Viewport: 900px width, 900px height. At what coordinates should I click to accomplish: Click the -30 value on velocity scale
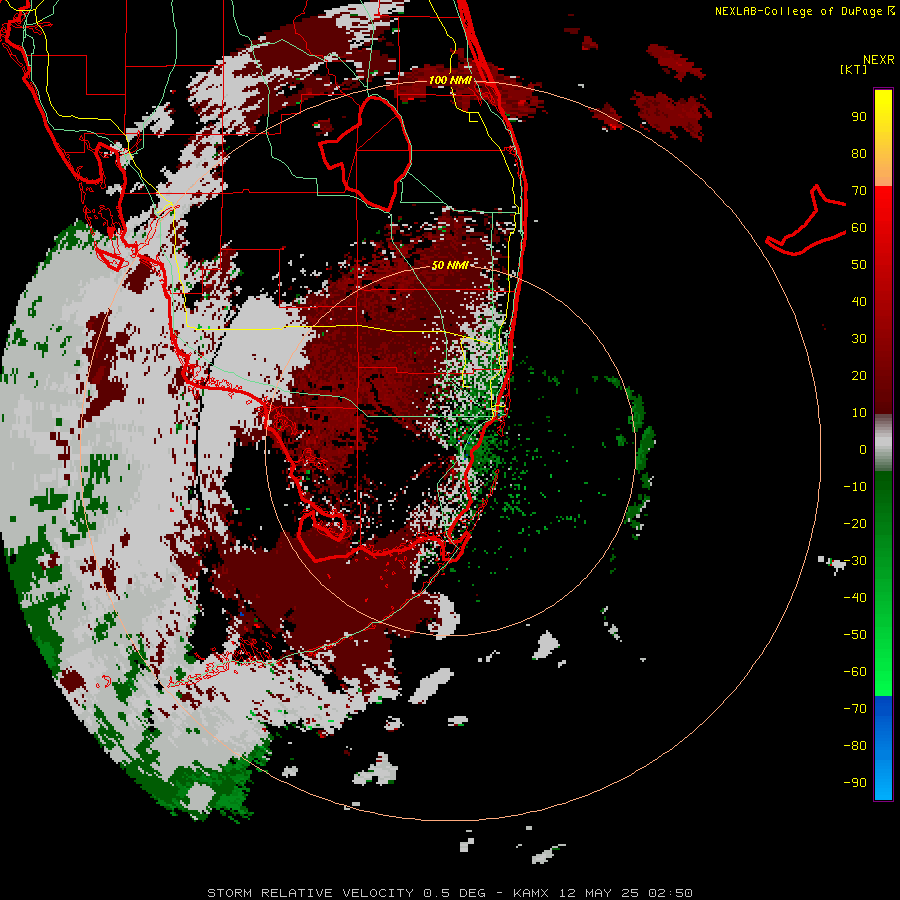[855, 561]
